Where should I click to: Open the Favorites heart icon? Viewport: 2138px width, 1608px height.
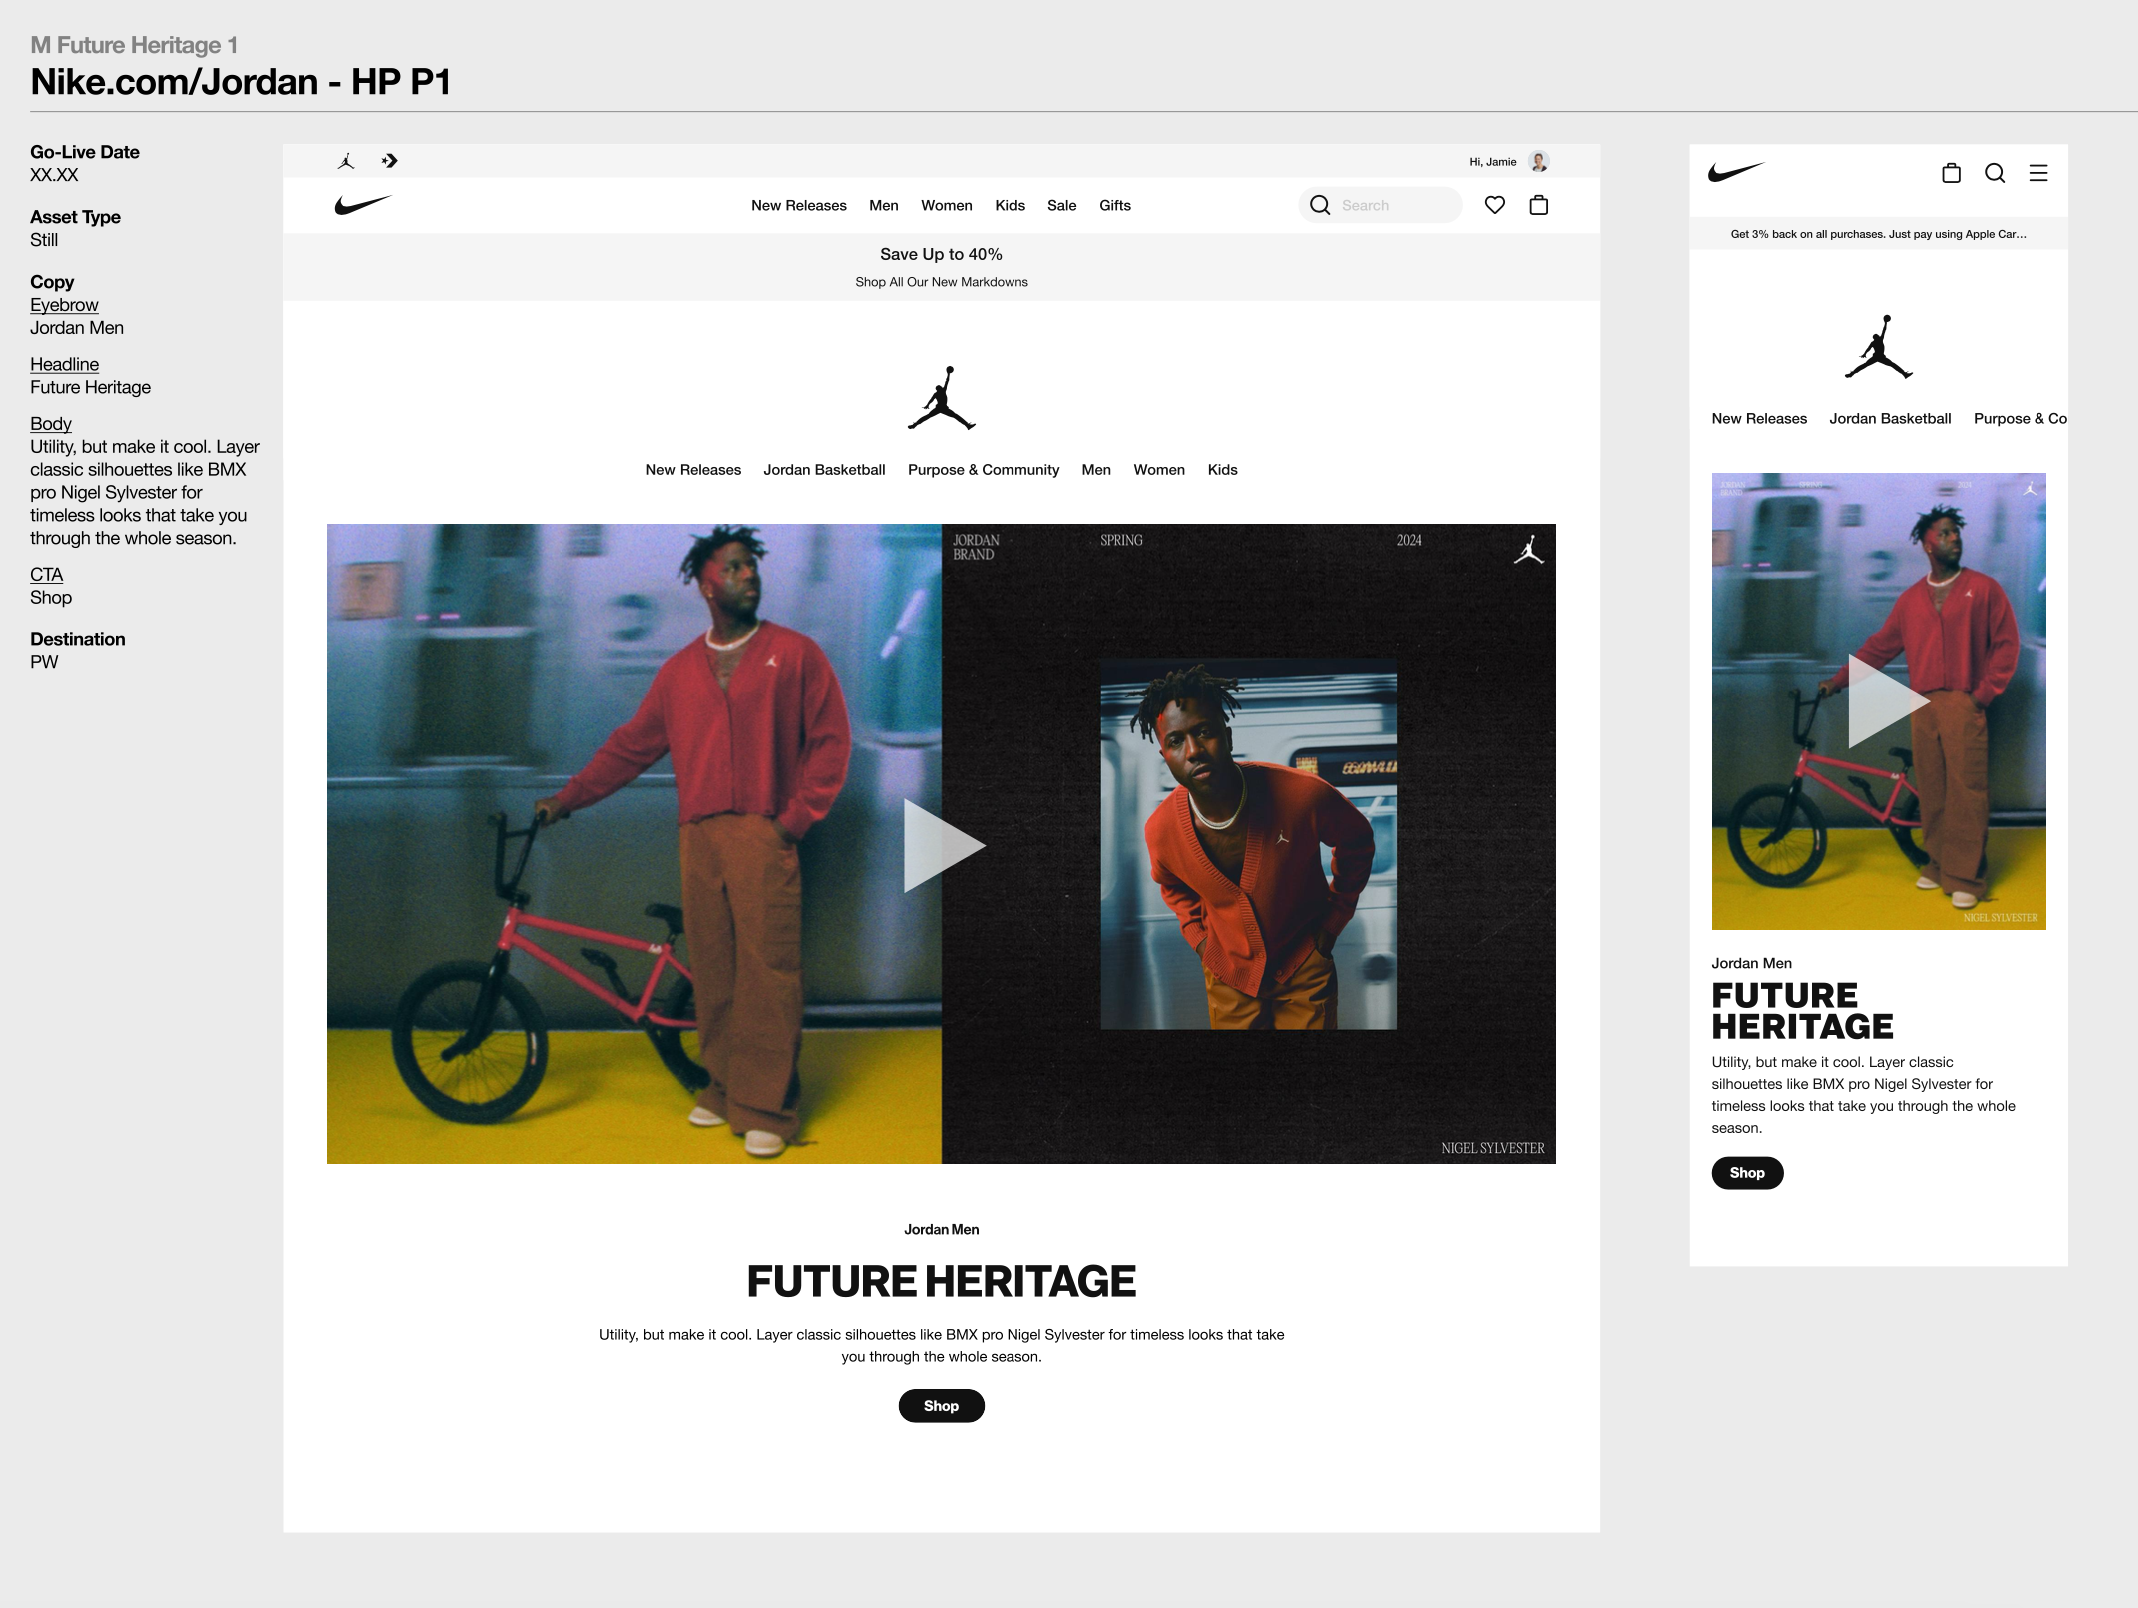coord(1494,205)
